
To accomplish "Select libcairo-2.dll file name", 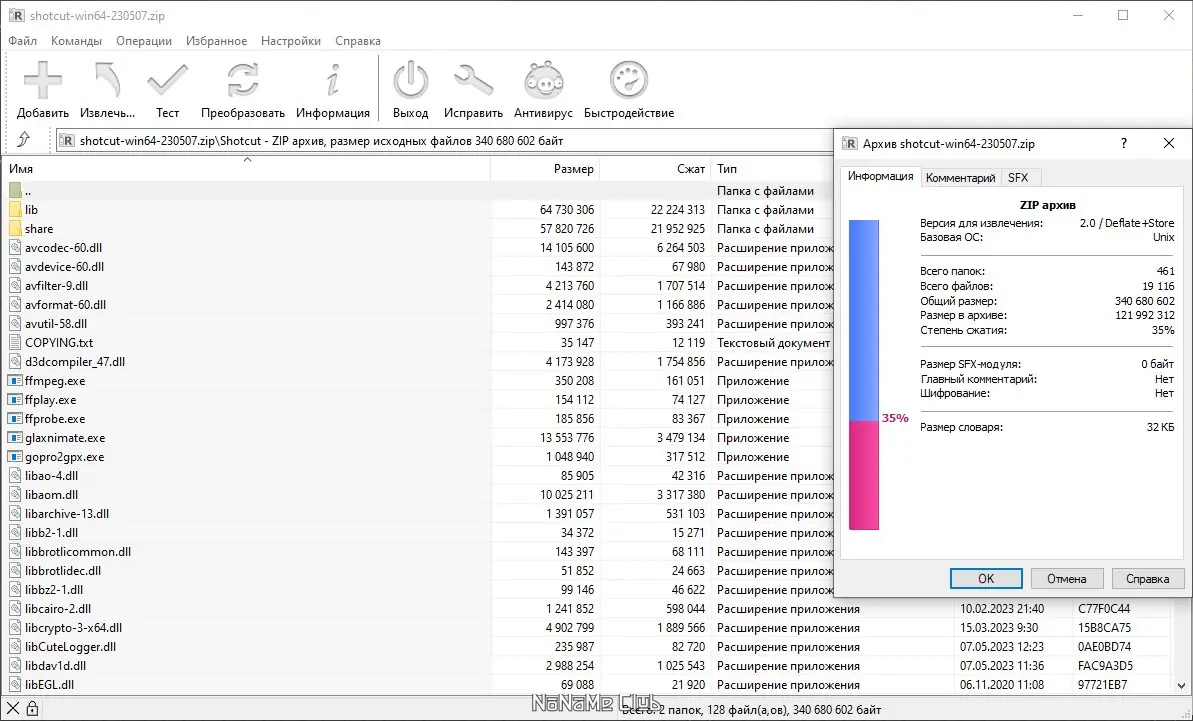I will click(x=58, y=609).
